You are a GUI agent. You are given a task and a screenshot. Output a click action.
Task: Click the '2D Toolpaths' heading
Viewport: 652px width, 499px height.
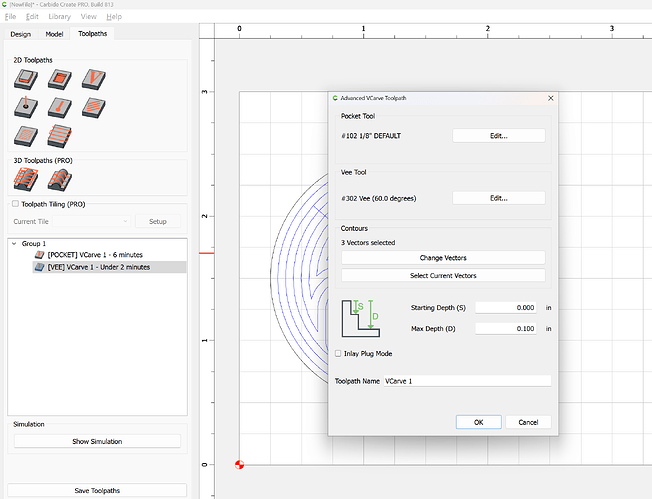33,60
